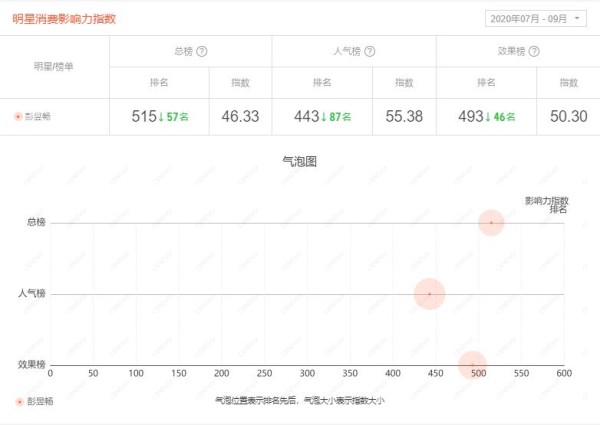The height and width of the screenshot is (425, 600).
Task: Click the 人气榜 bubble near 443 on chart
Action: pos(429,294)
